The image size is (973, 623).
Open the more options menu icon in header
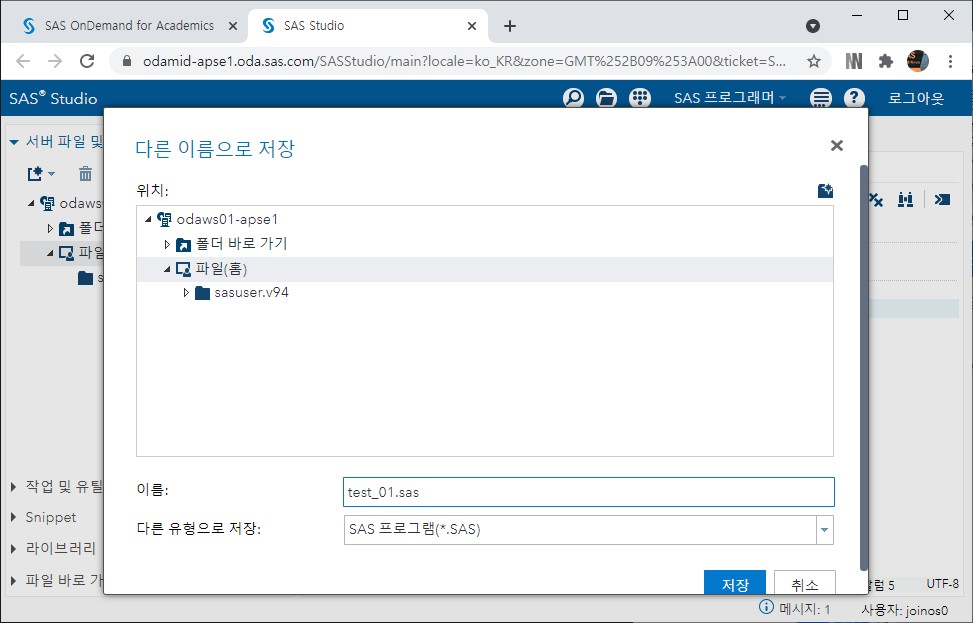point(821,98)
